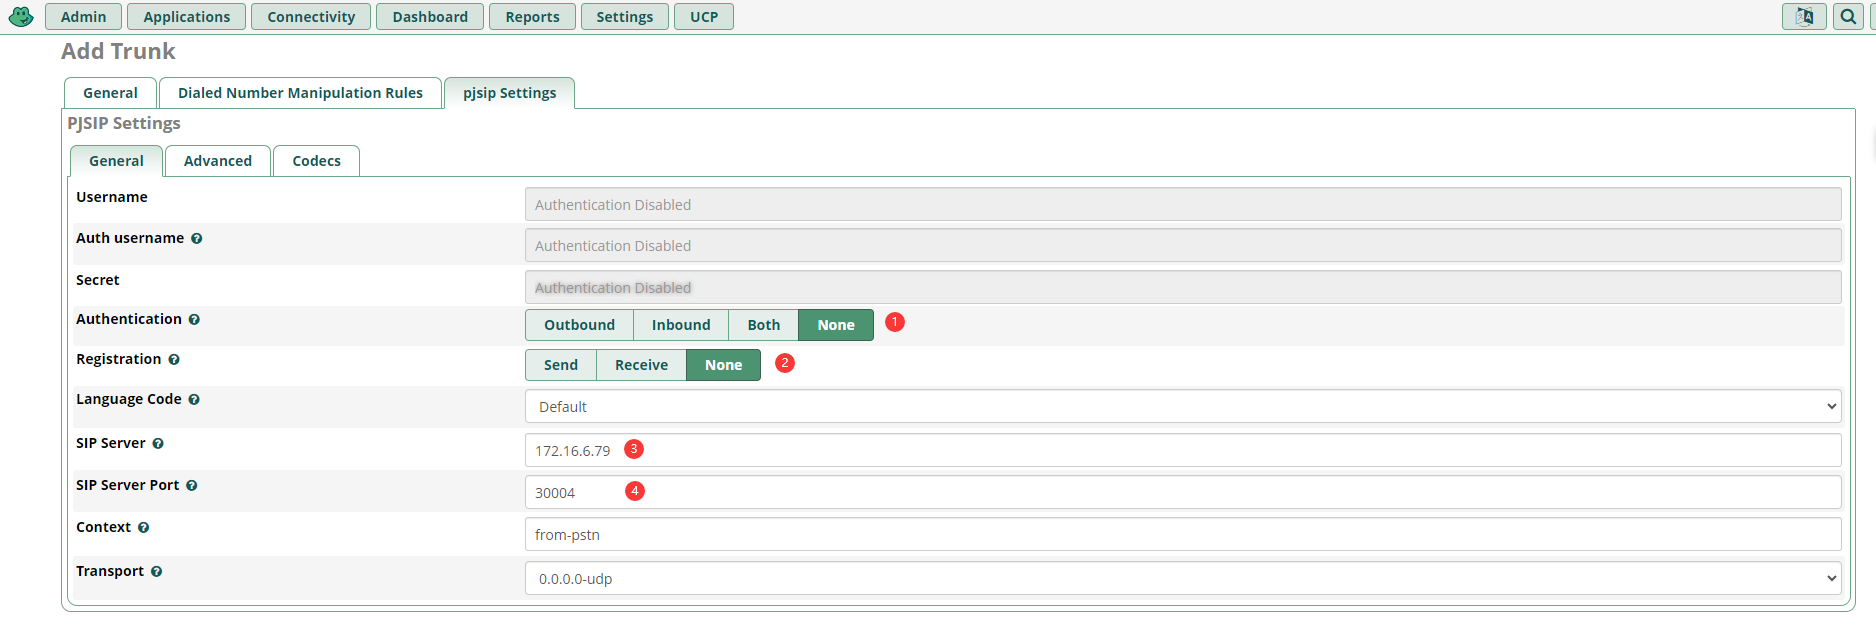The image size is (1876, 640).
Task: Click the Context input field
Action: 1183,535
